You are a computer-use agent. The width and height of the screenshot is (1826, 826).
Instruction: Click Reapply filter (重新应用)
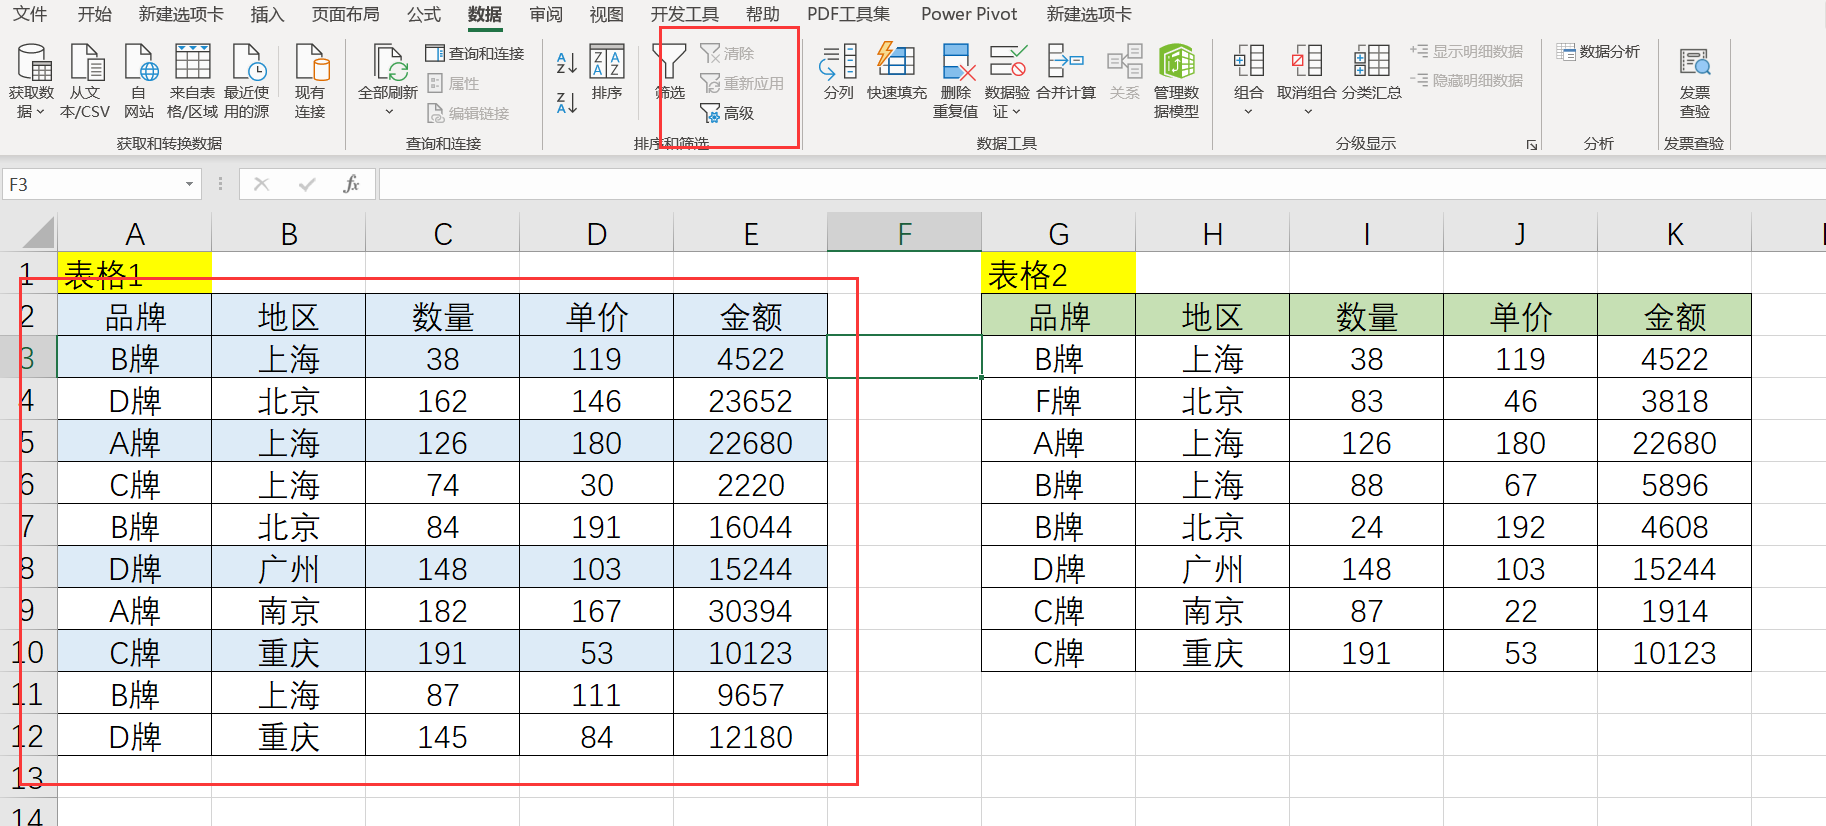pos(742,83)
